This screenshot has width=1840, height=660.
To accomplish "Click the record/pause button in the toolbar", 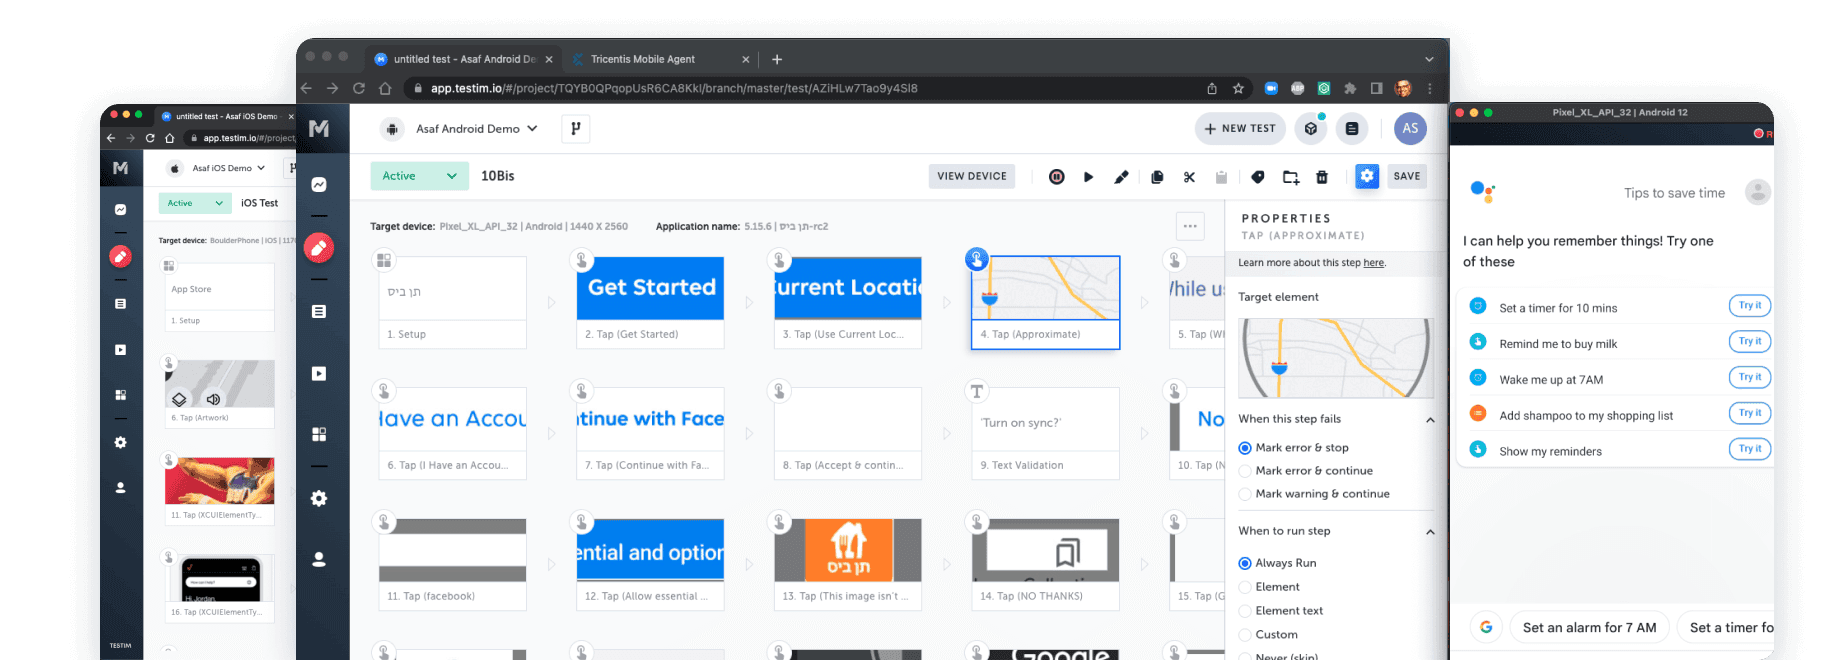I will [x=1056, y=177].
